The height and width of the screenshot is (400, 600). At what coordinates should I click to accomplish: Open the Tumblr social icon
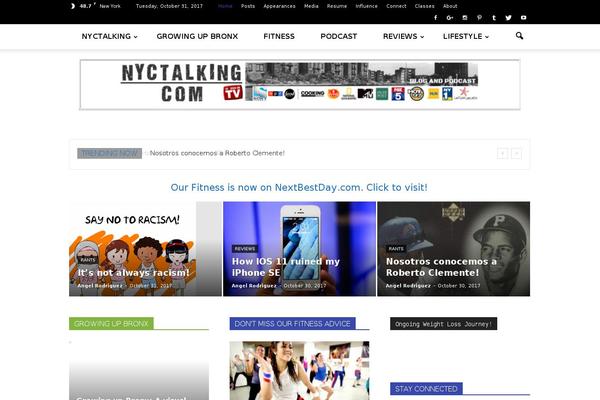click(x=494, y=18)
